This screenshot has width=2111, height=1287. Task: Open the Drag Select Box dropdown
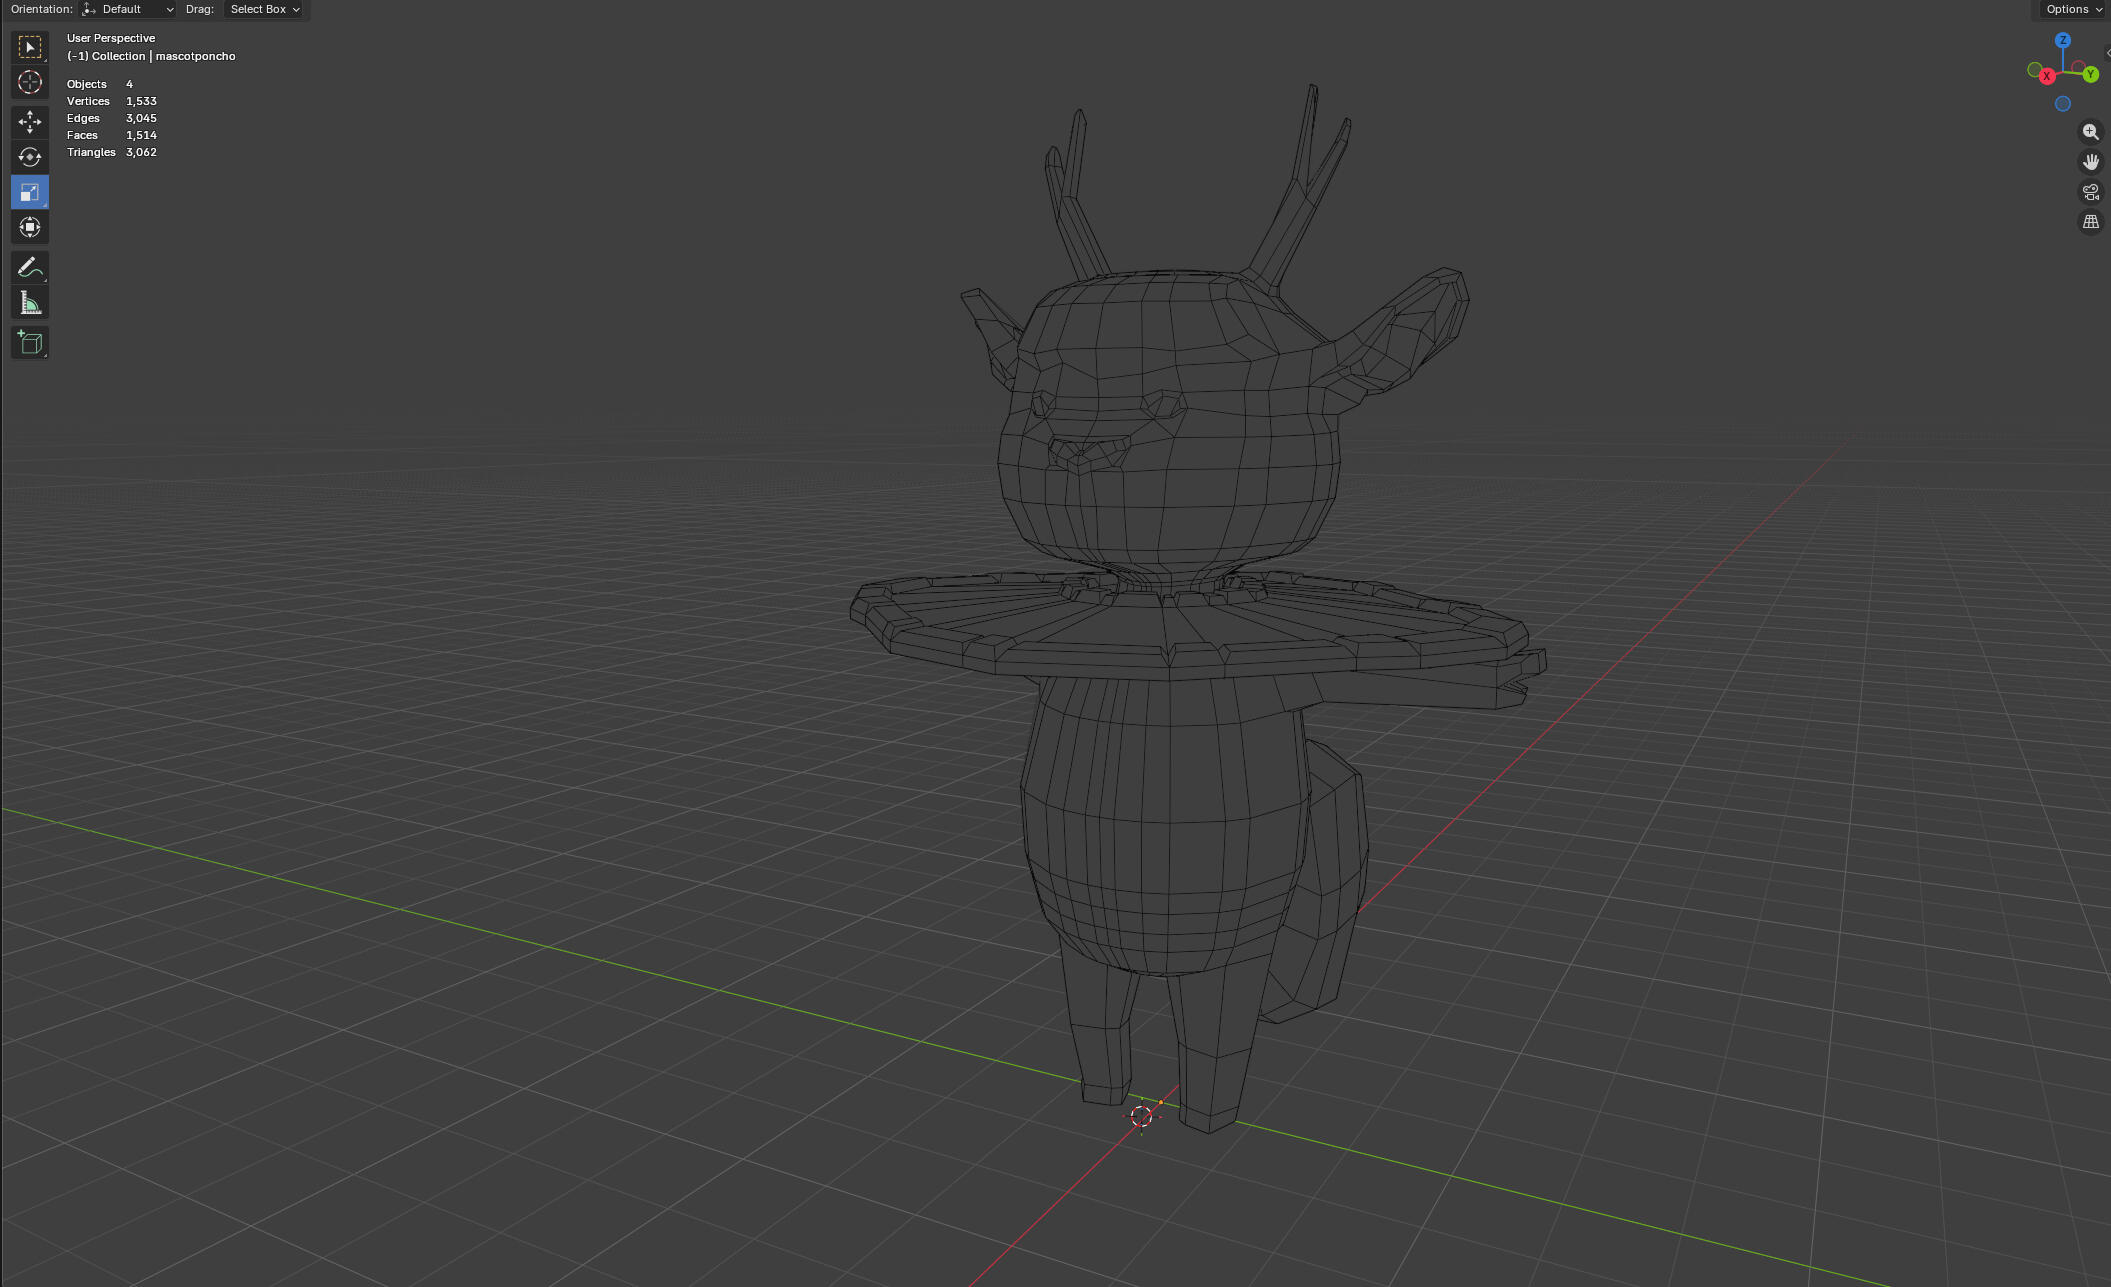click(x=264, y=9)
